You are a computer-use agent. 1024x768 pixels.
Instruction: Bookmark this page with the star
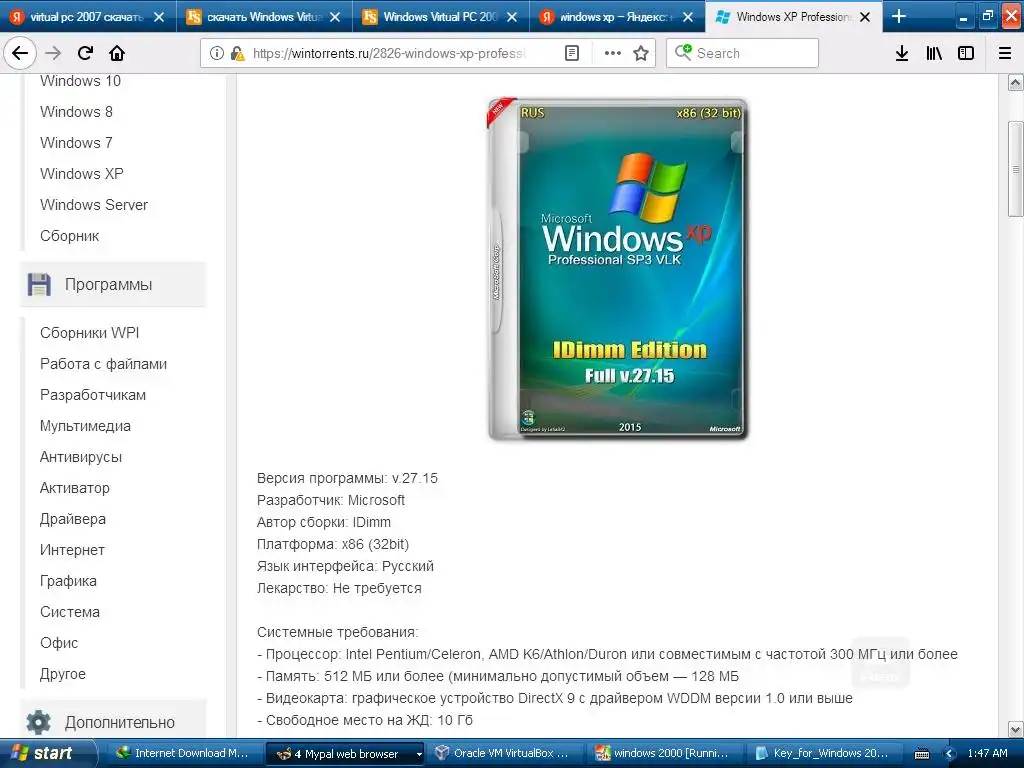click(x=641, y=53)
